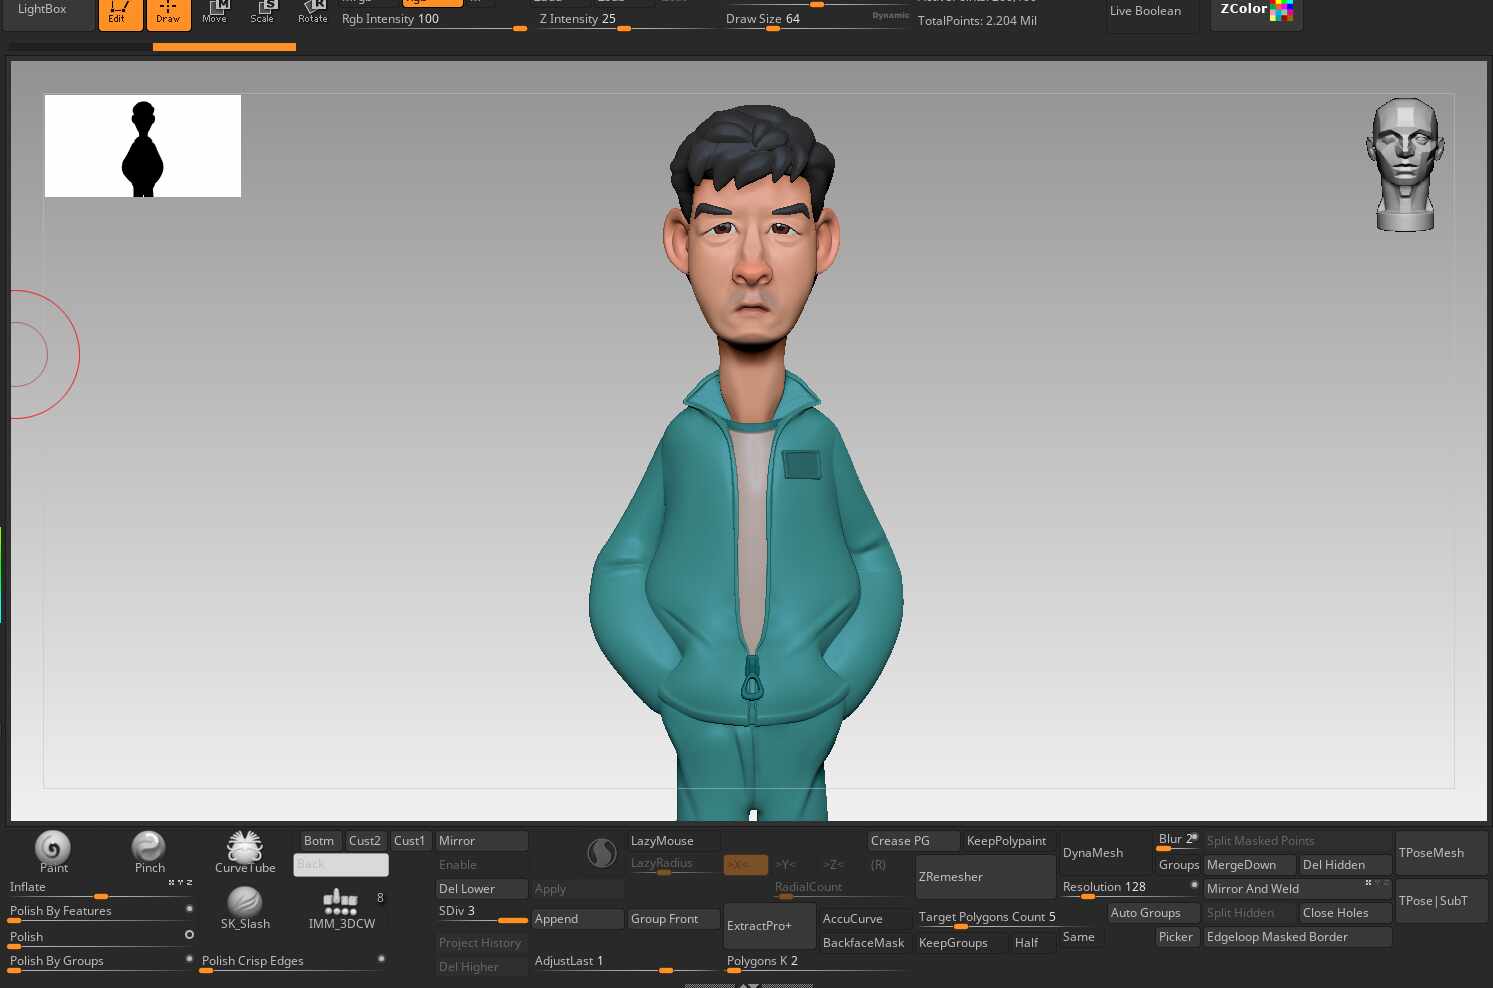Toggle Edit mode button
Image resolution: width=1493 pixels, height=988 pixels.
(119, 13)
